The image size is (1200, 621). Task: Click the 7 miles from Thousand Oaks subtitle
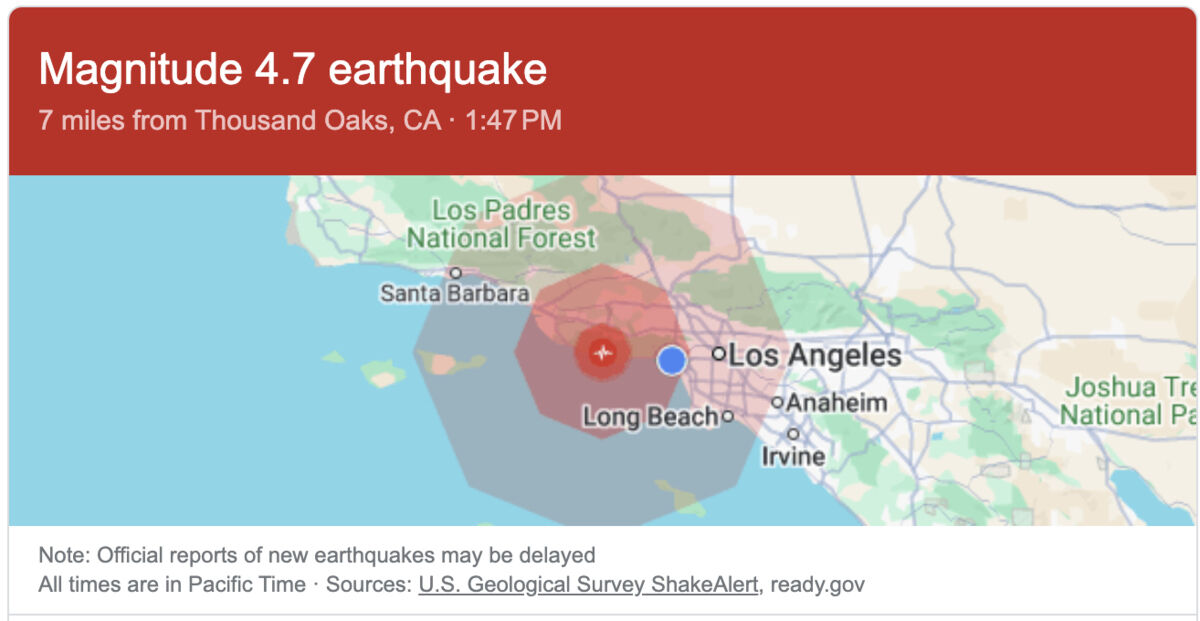(x=240, y=121)
